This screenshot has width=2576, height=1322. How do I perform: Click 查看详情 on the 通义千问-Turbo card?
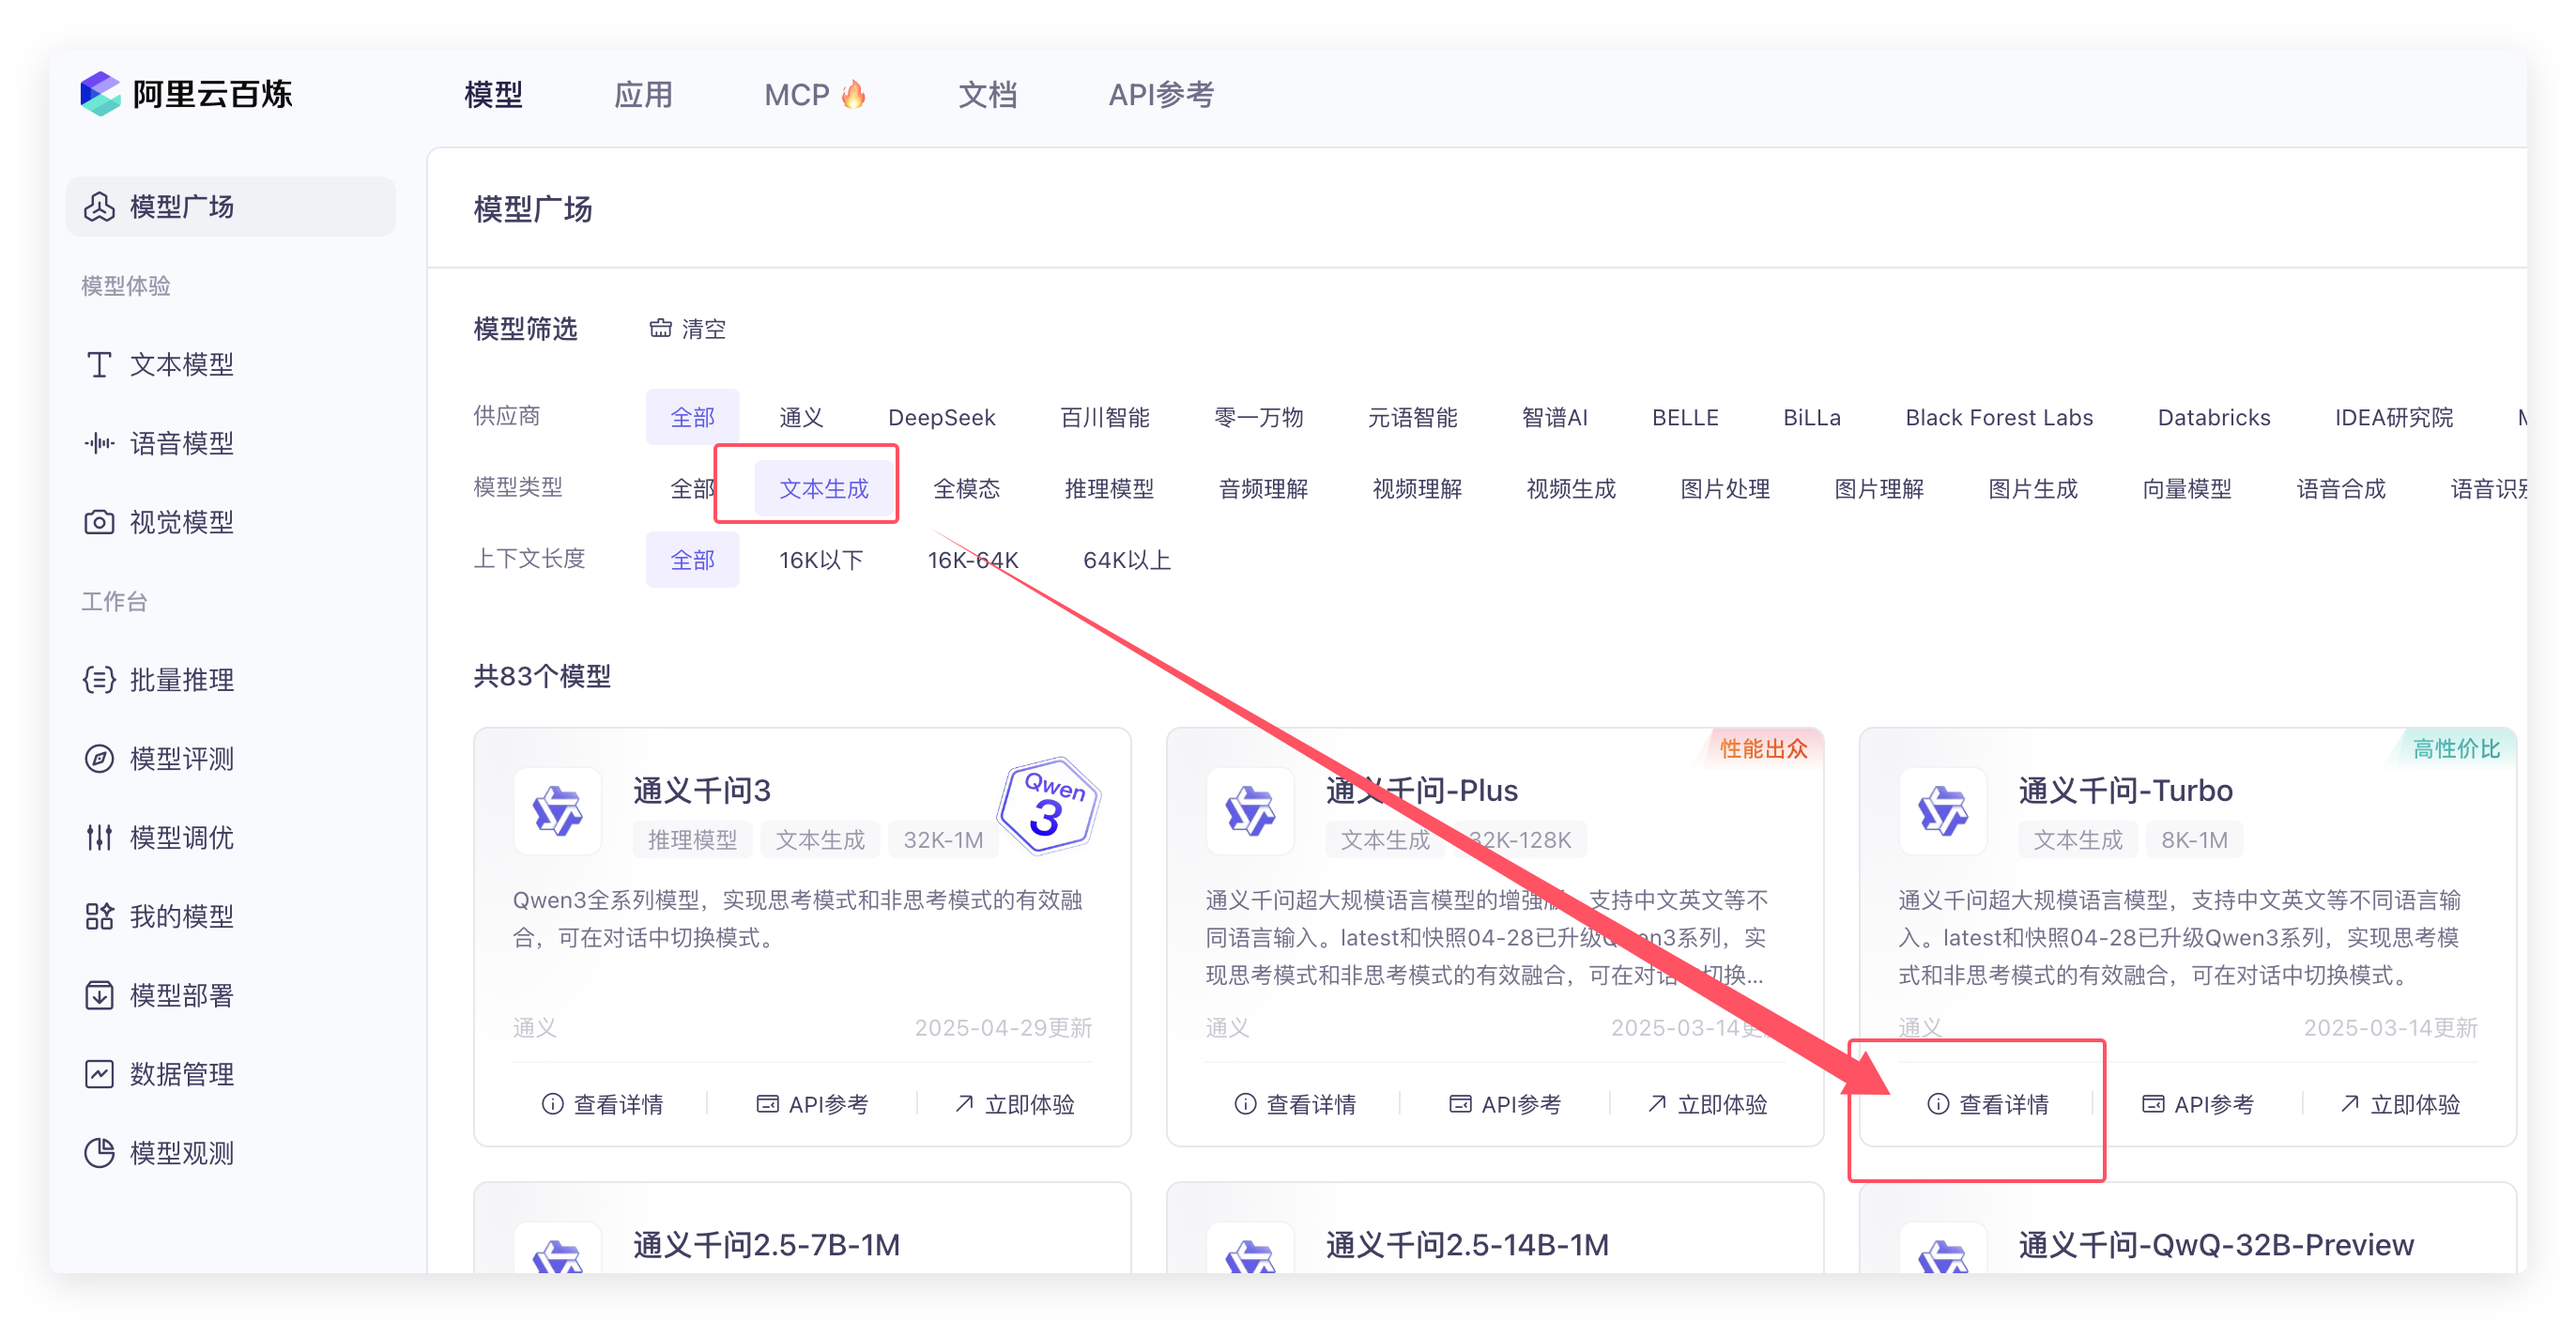pyautogui.click(x=1988, y=1104)
